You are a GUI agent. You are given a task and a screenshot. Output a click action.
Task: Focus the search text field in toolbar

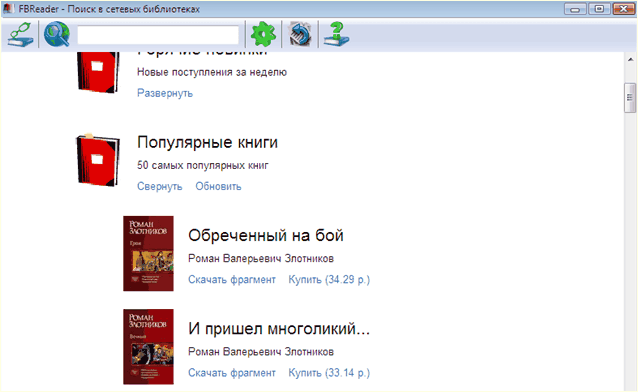click(x=158, y=35)
